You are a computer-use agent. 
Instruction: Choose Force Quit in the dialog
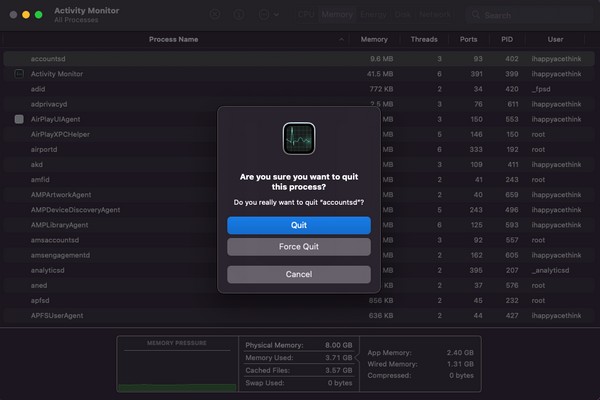299,247
